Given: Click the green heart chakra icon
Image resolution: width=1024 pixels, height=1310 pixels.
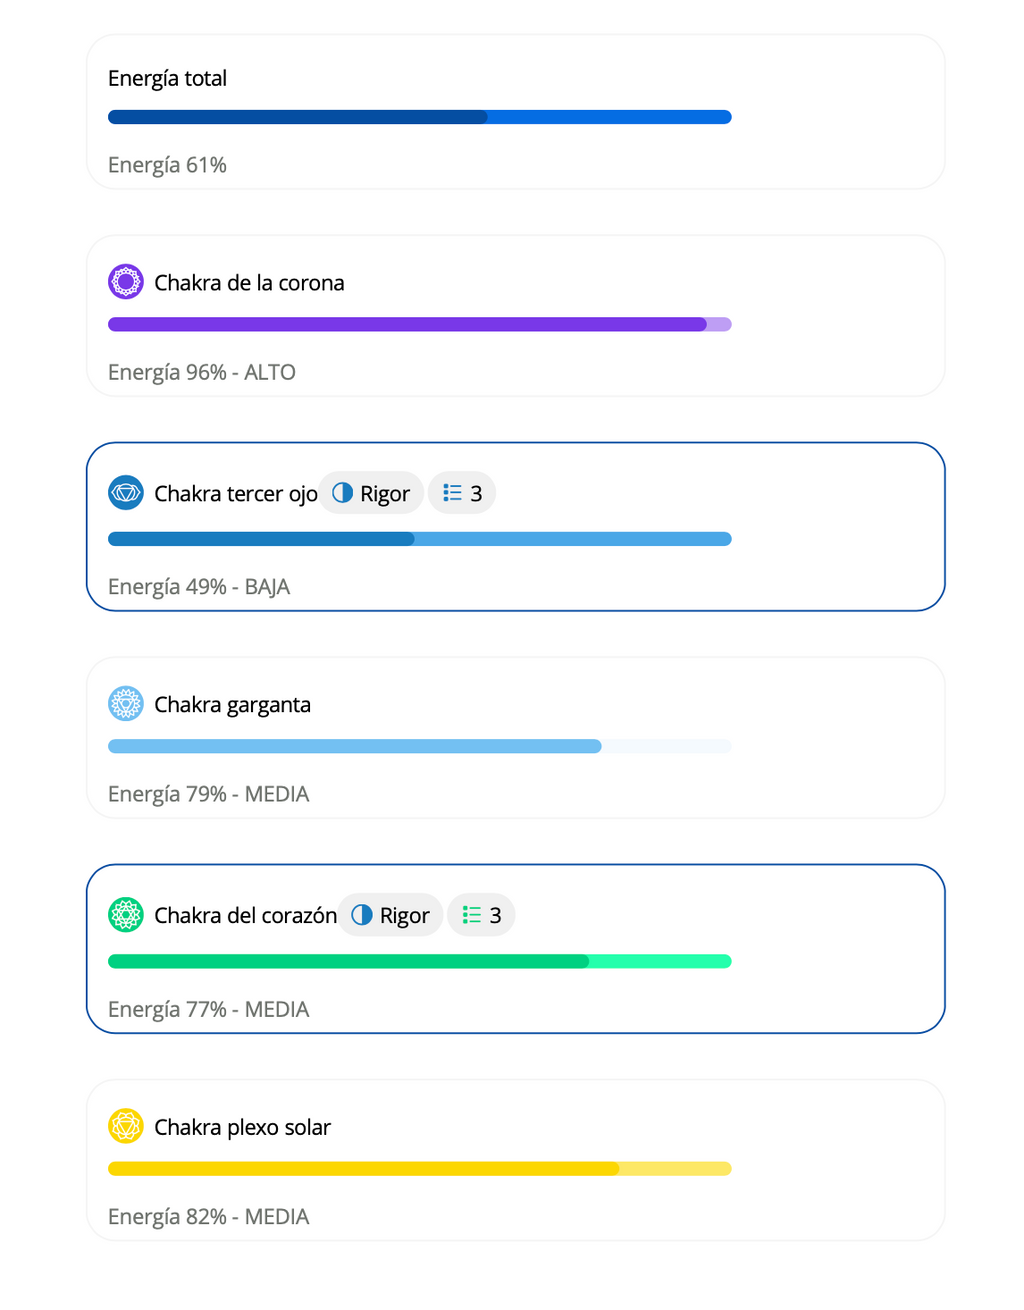Looking at the screenshot, I should (126, 915).
